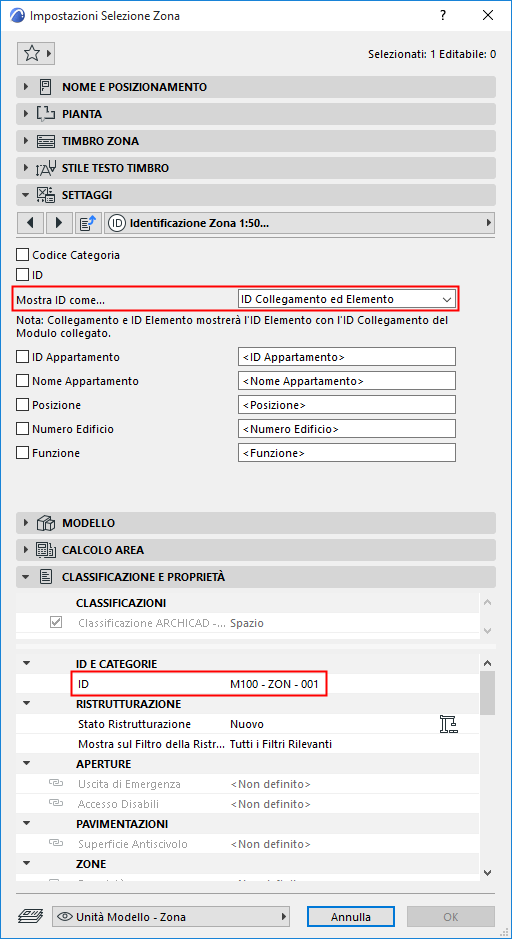512x939 pixels.
Task: Close the Impostazioni Selezione Zona dialog
Action: pyautogui.click(x=488, y=16)
